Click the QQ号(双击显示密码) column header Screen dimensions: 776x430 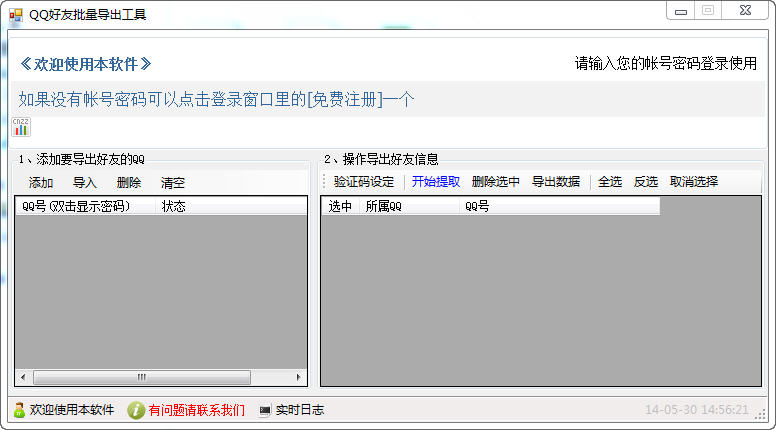[x=86, y=206]
